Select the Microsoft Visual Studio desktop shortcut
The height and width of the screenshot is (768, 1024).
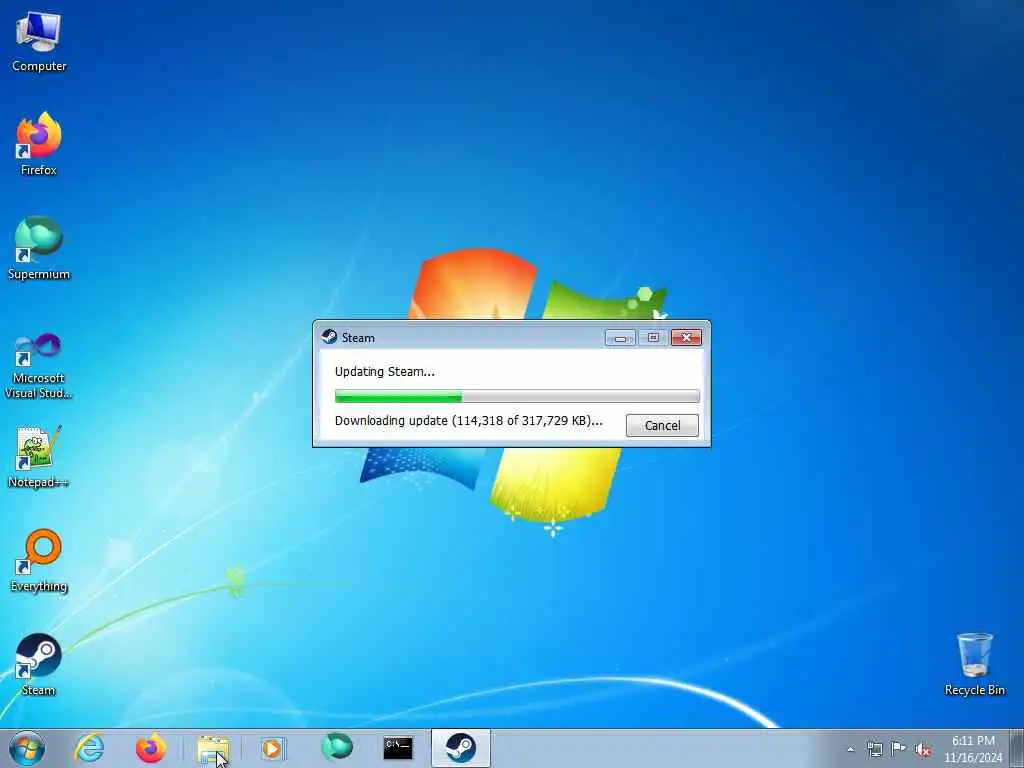pyautogui.click(x=39, y=366)
